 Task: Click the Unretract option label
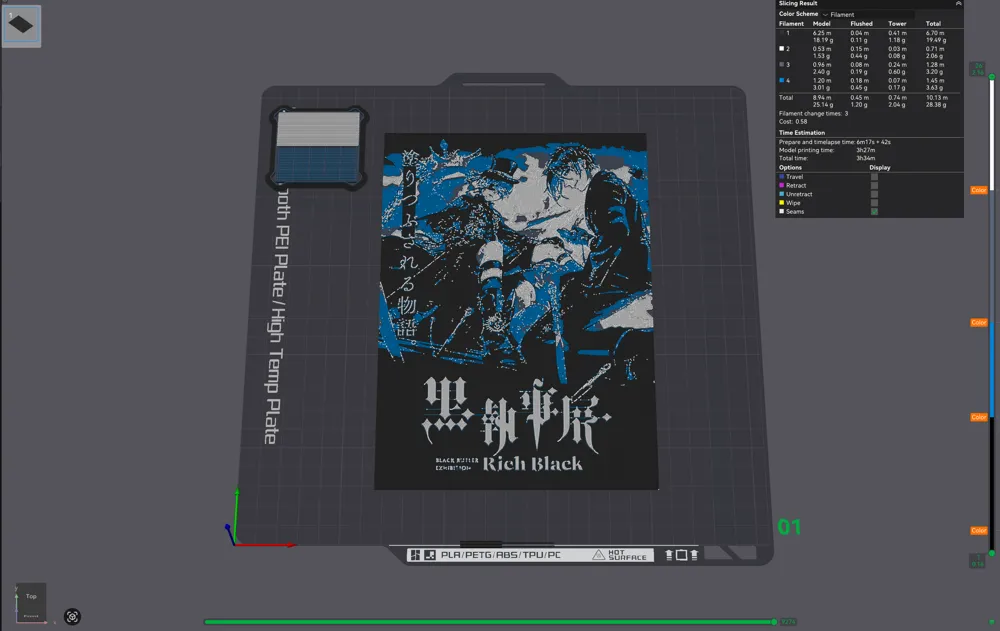point(798,194)
